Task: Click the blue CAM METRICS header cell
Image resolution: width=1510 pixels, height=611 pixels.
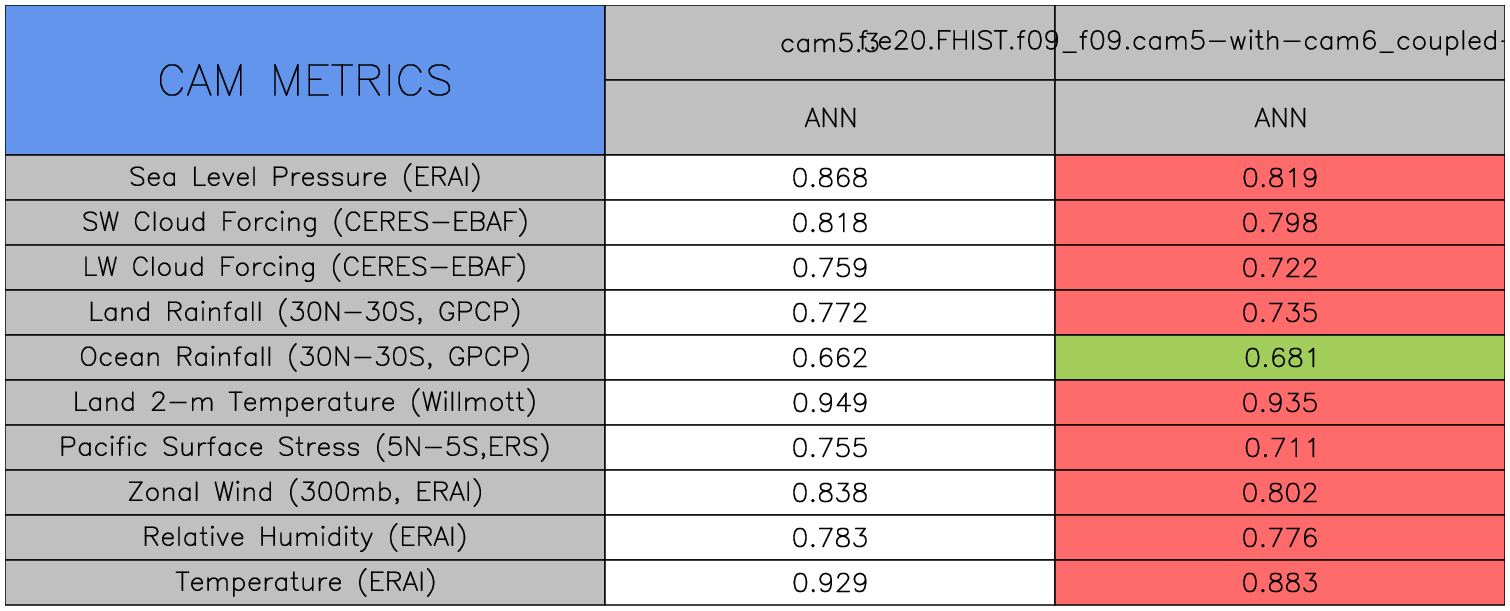Action: click(x=305, y=80)
